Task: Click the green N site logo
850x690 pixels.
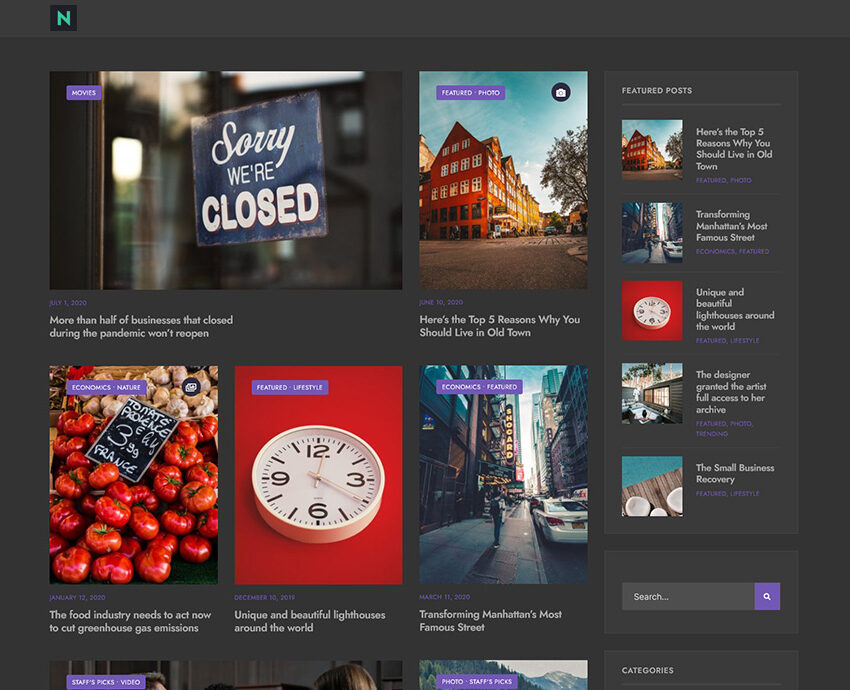Action: [63, 18]
